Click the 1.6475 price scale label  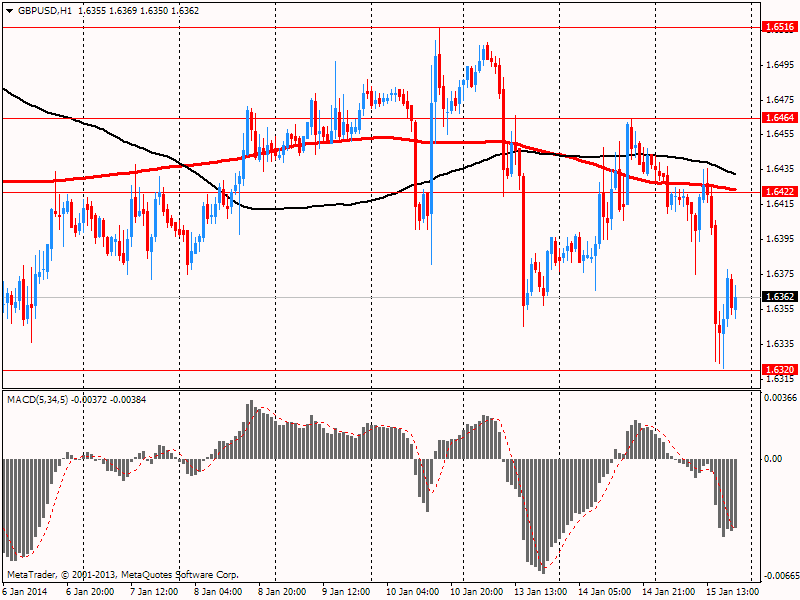(x=780, y=100)
